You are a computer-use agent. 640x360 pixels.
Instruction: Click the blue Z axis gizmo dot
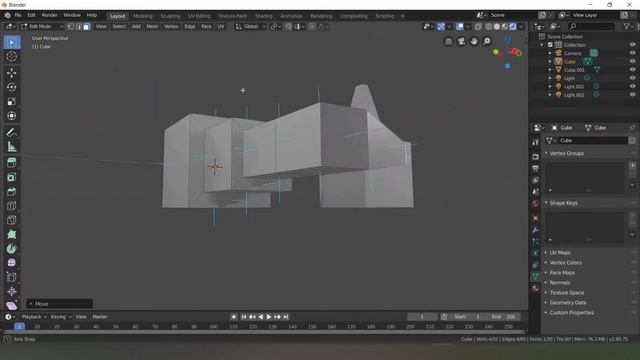[507, 66]
